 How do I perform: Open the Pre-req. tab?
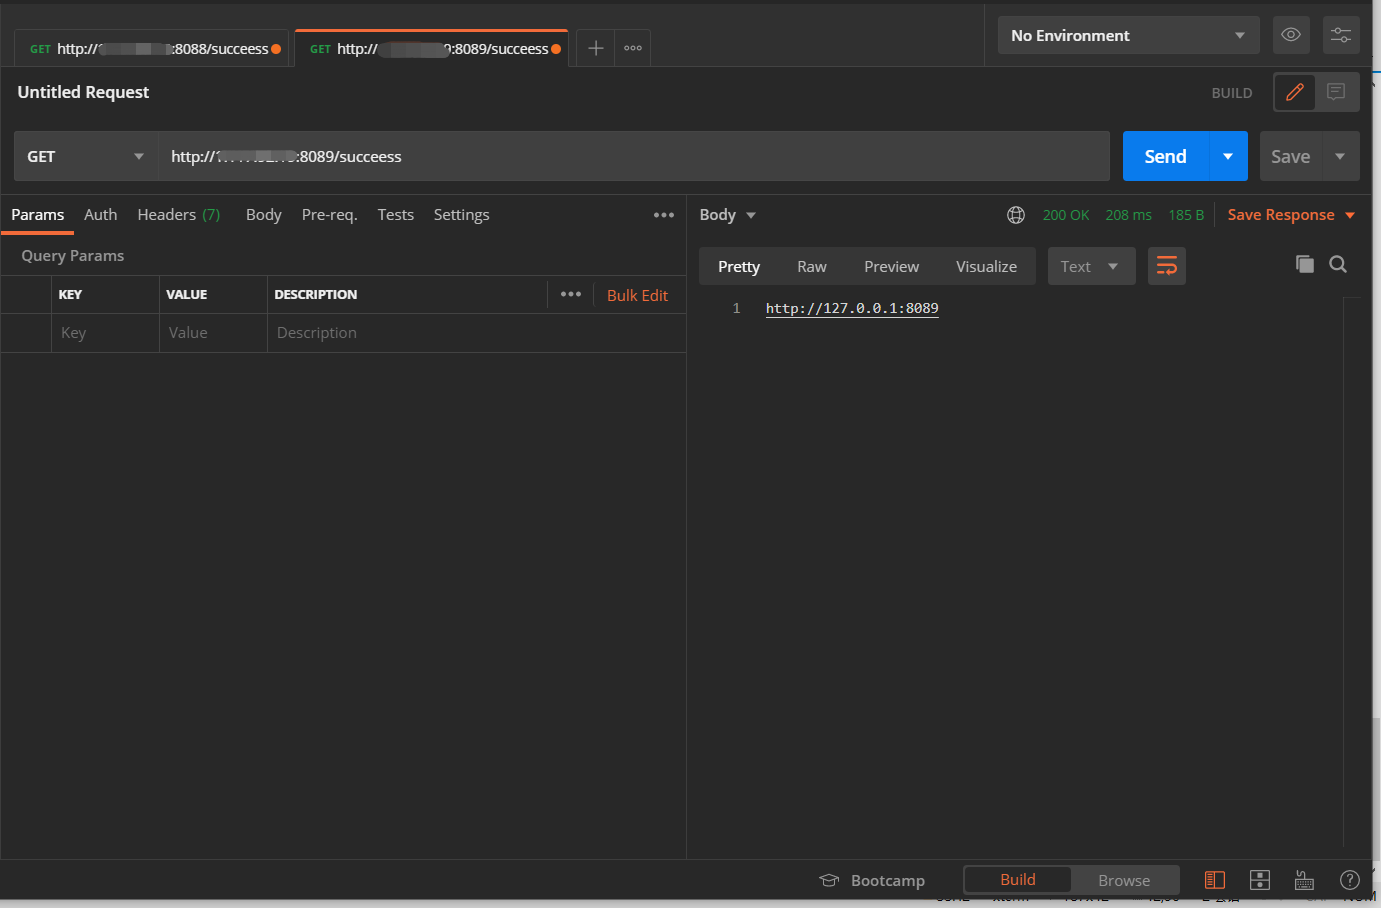pyautogui.click(x=329, y=215)
